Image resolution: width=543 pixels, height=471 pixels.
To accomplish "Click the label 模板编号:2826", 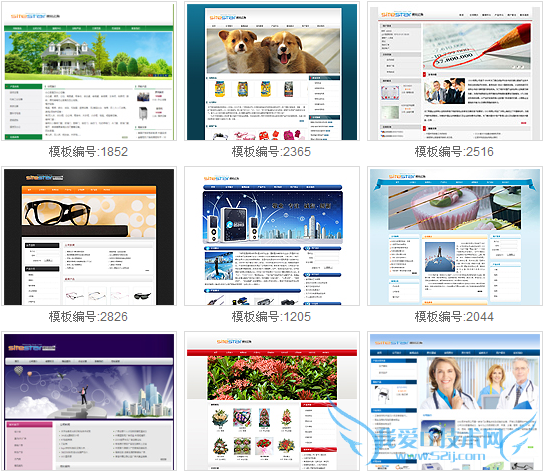I will [88, 317].
